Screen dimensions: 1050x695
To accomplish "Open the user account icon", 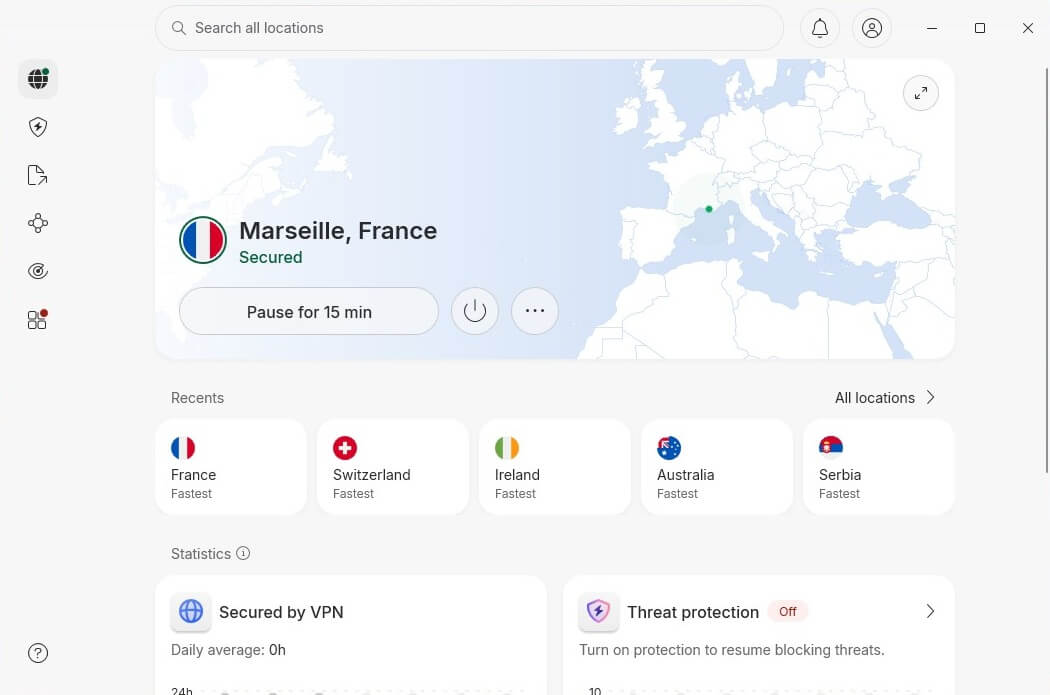I will 872,28.
